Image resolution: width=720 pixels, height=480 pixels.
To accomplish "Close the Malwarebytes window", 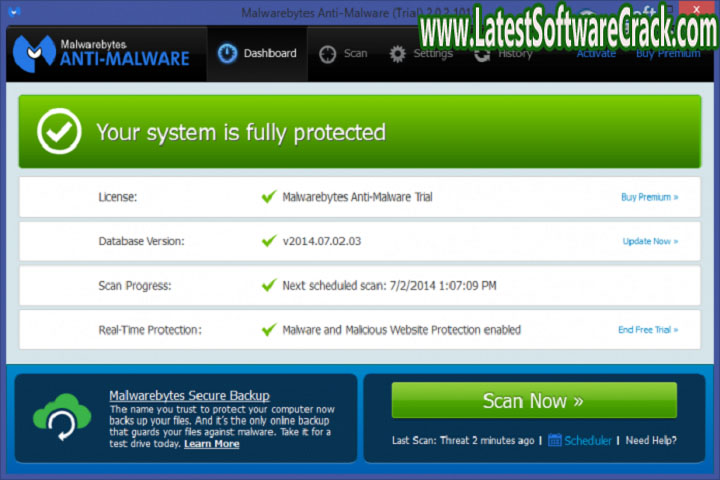I will point(696,9).
